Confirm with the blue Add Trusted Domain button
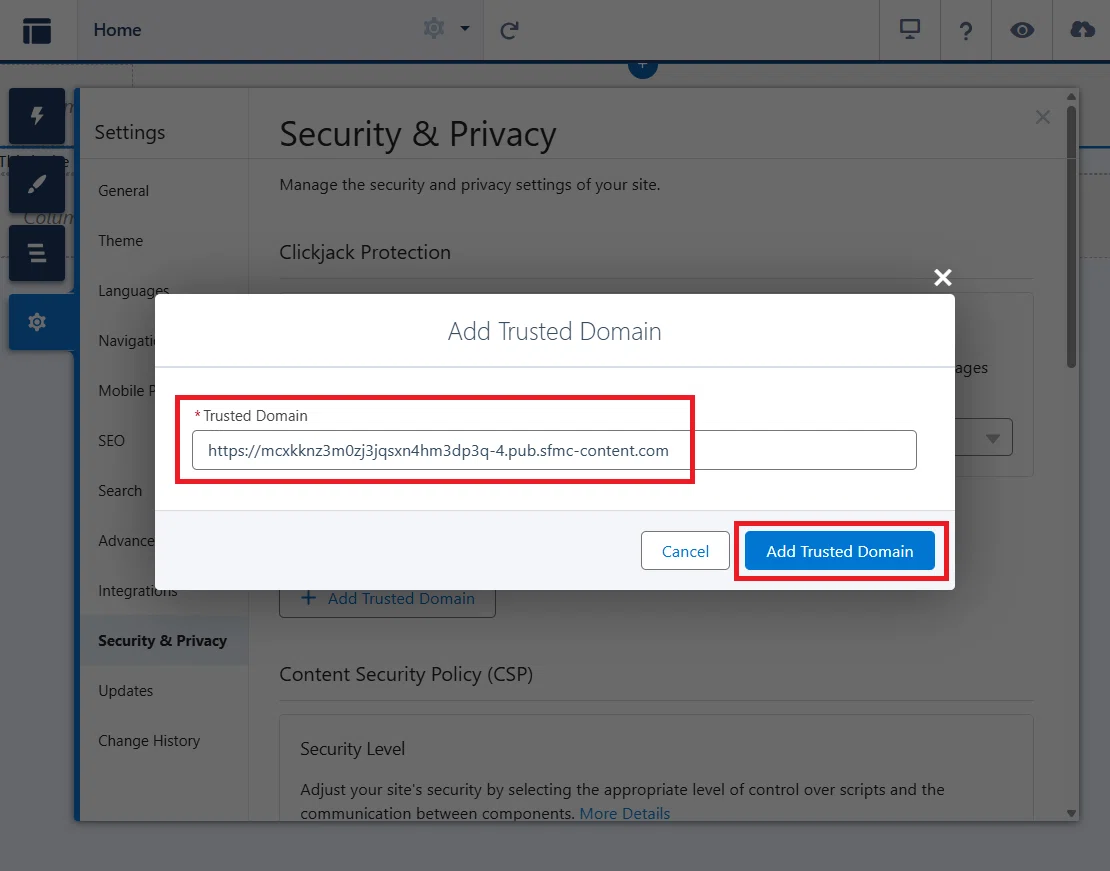Image resolution: width=1110 pixels, height=871 pixels. [x=840, y=551]
